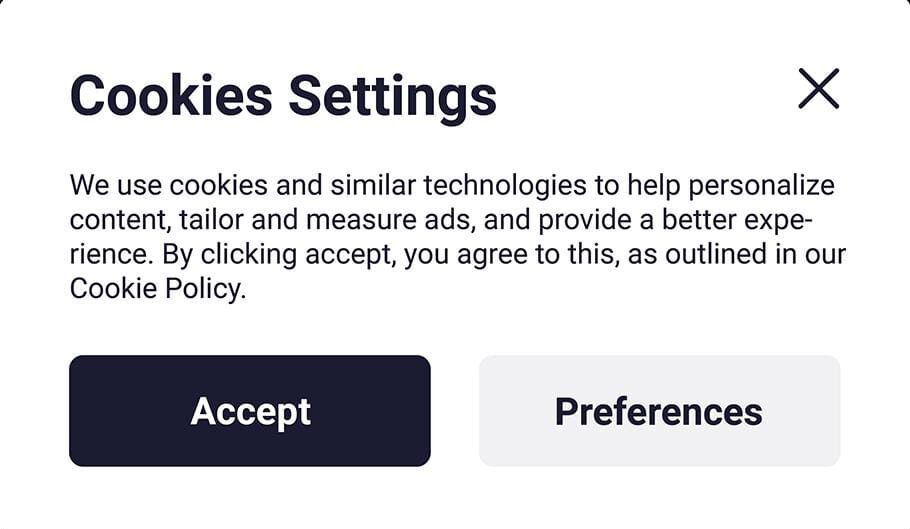
Task: Open the Cookie Policy text link
Action: [156, 290]
